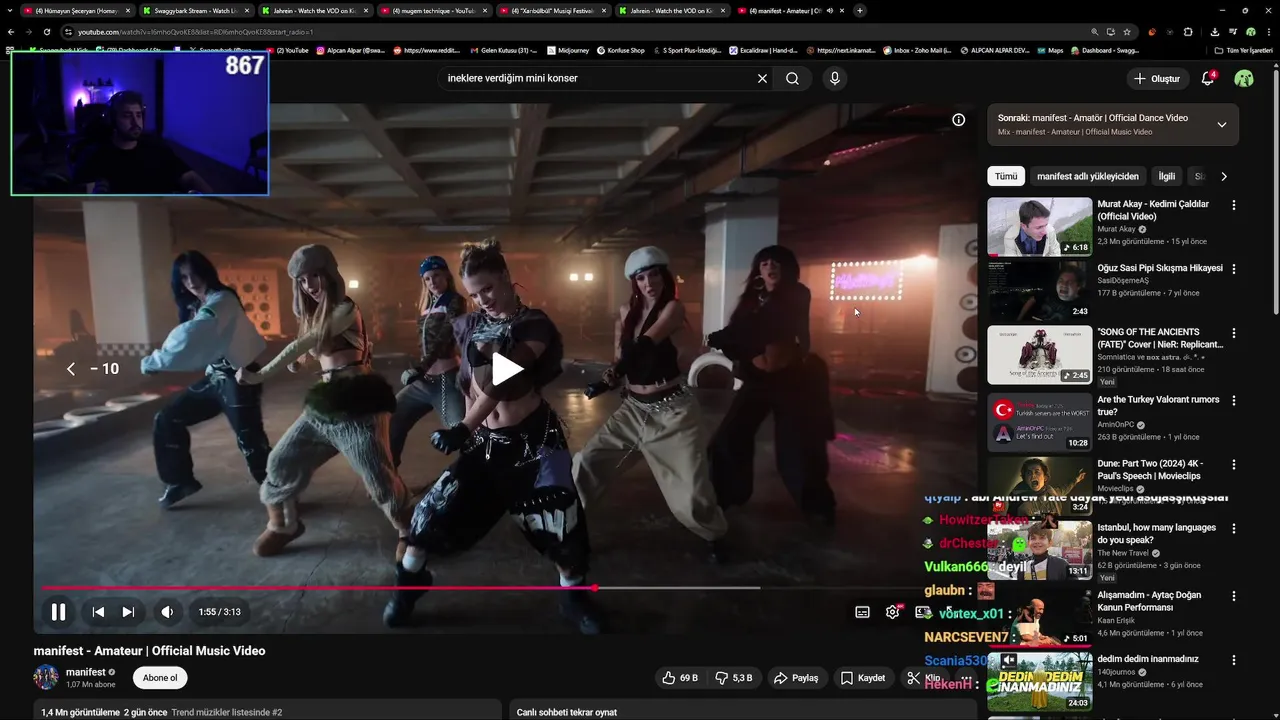Create a clip with the Klip scissors button
1280x720 pixels.
[x=923, y=678]
